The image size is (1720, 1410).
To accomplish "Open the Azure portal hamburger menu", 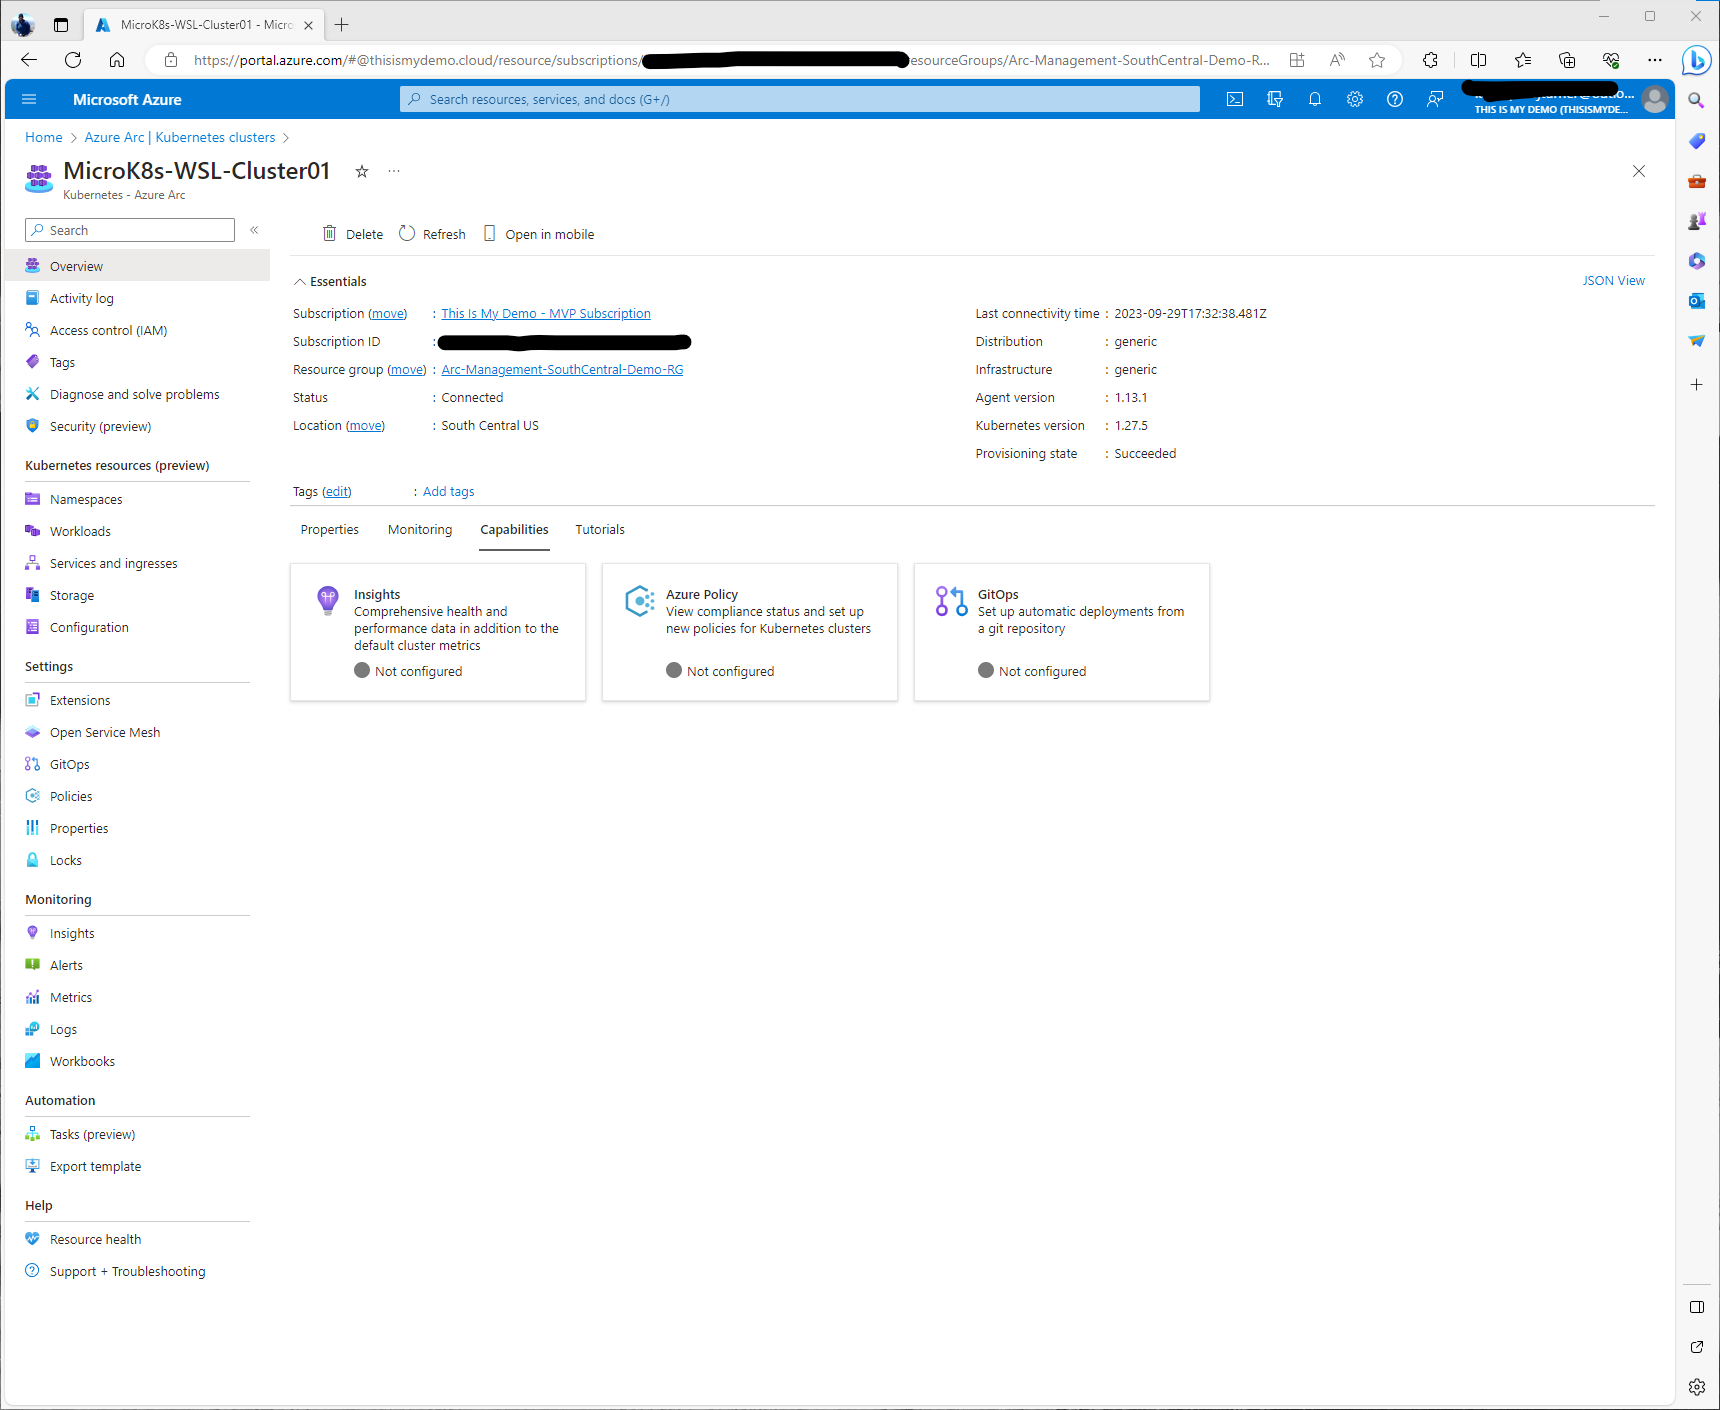I will click(29, 99).
